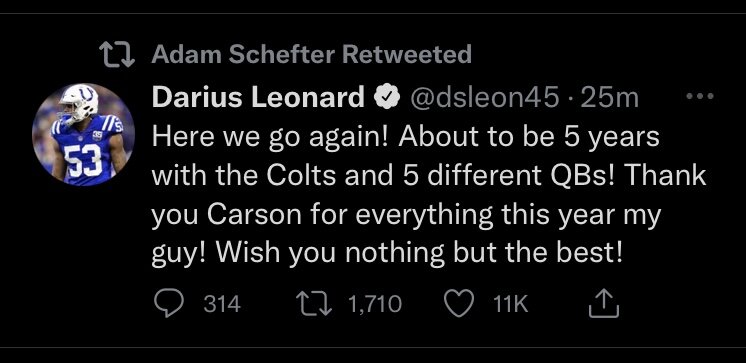746x363 pixels.
Task: Click the number 53 jersey in the avatar
Action: (82, 160)
